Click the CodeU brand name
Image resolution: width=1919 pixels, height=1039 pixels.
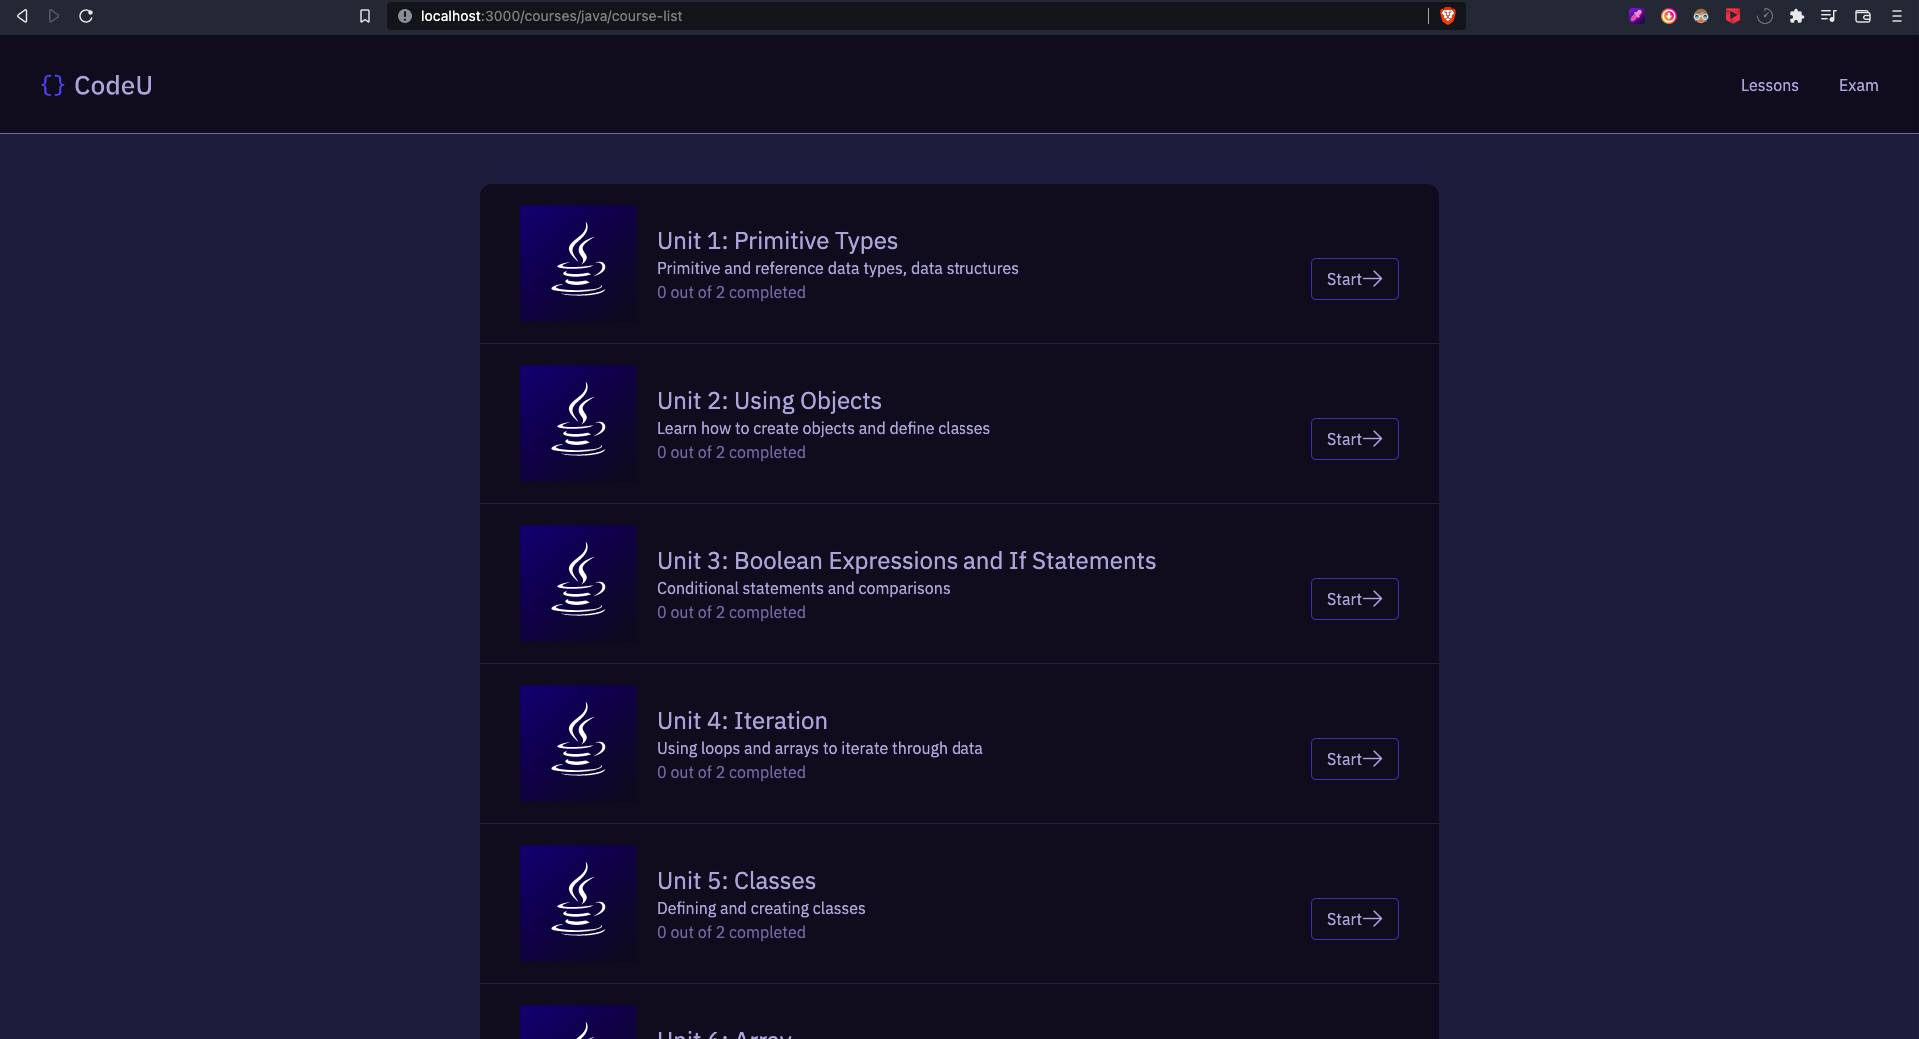[x=113, y=85]
